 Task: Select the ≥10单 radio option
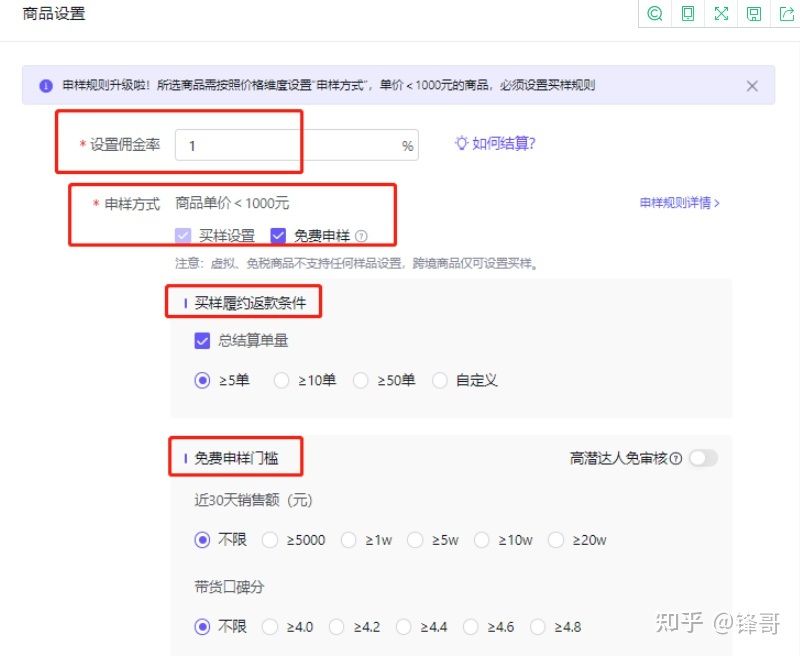(x=283, y=380)
